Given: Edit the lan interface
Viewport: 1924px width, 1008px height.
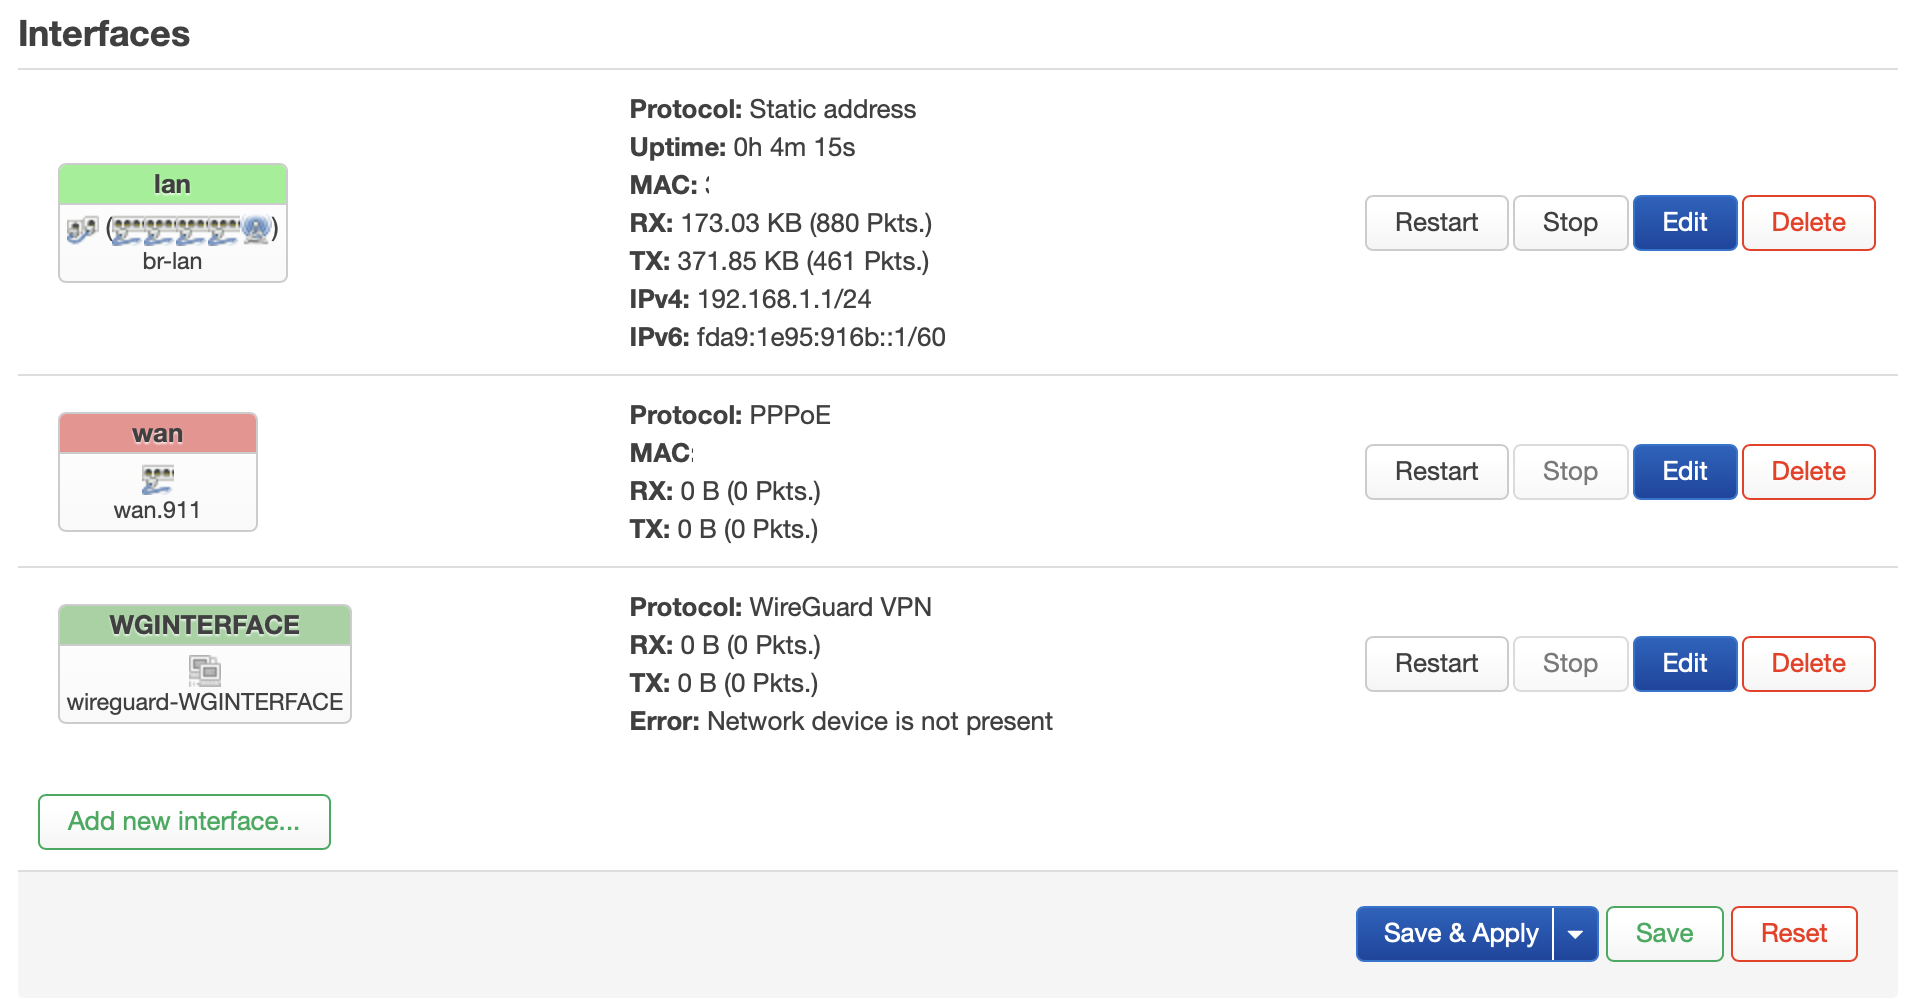Looking at the screenshot, I should (x=1685, y=223).
